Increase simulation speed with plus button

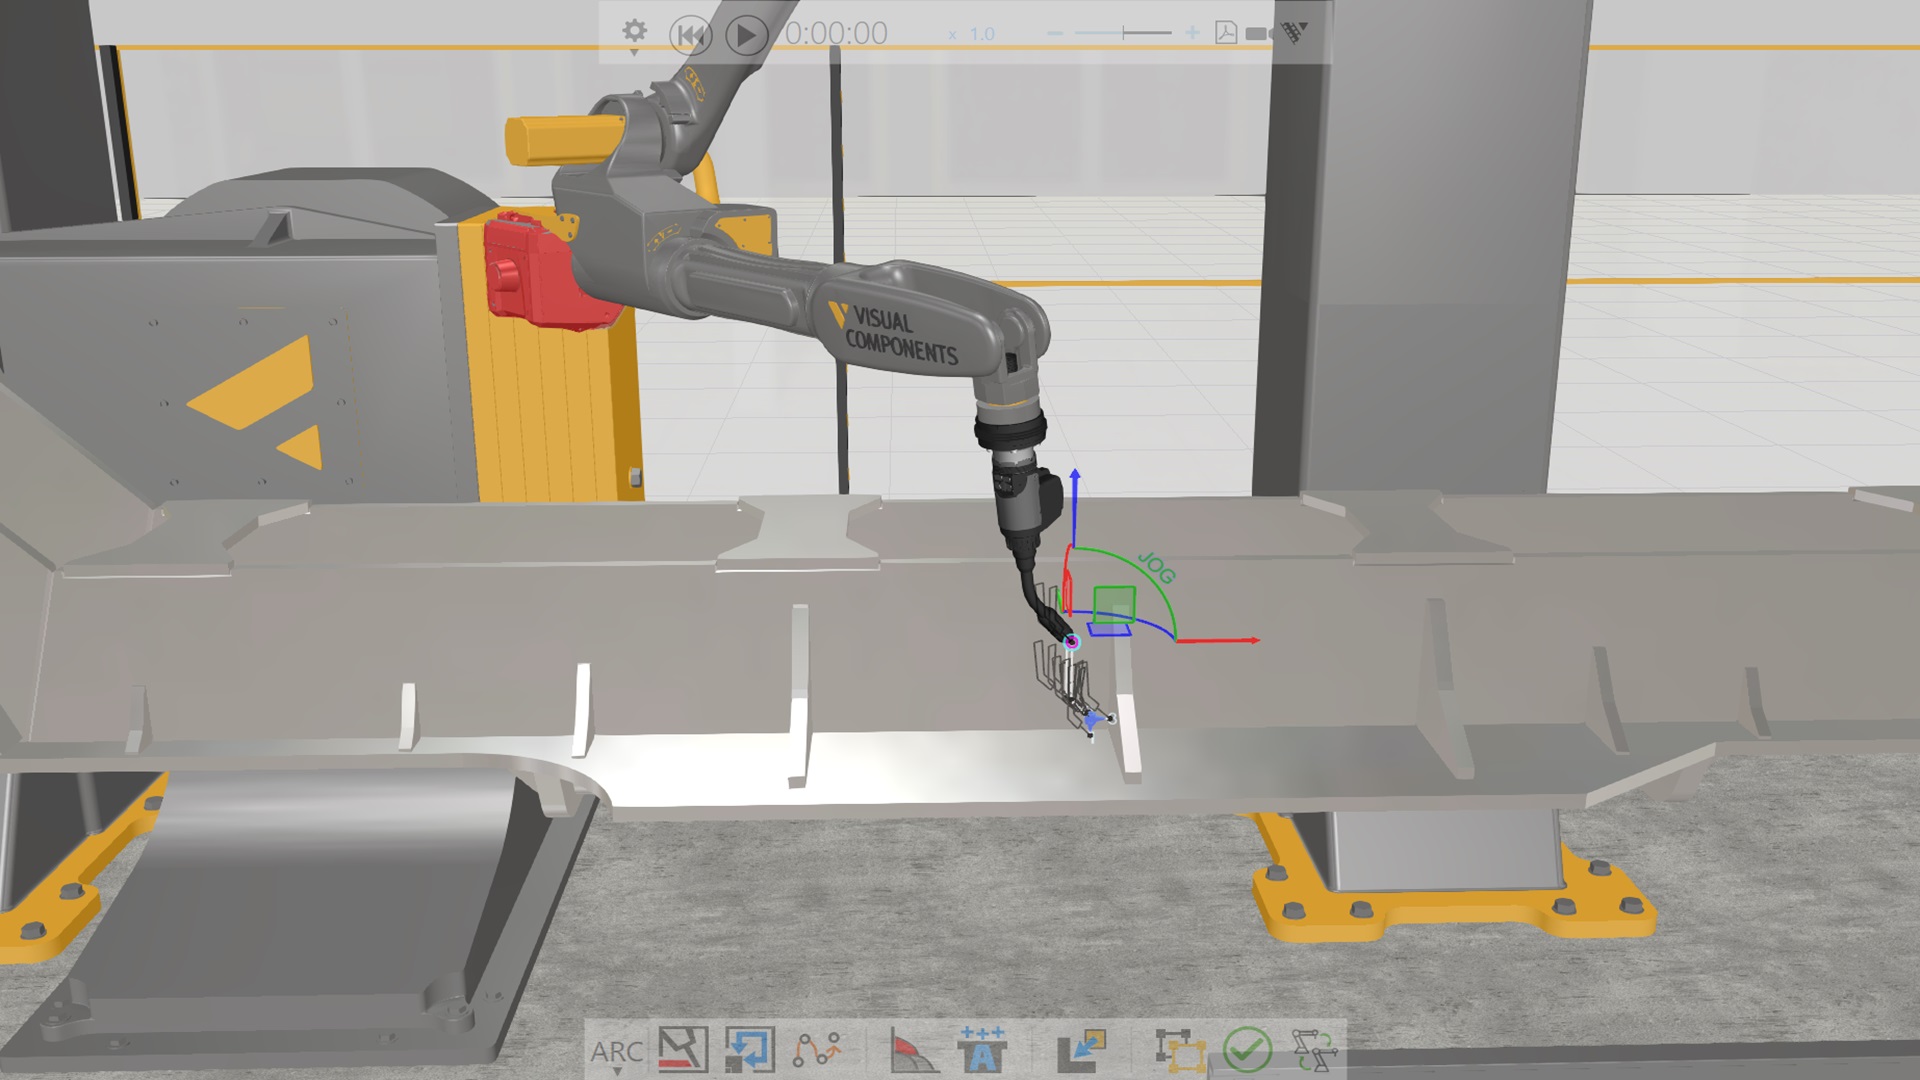tap(1192, 34)
